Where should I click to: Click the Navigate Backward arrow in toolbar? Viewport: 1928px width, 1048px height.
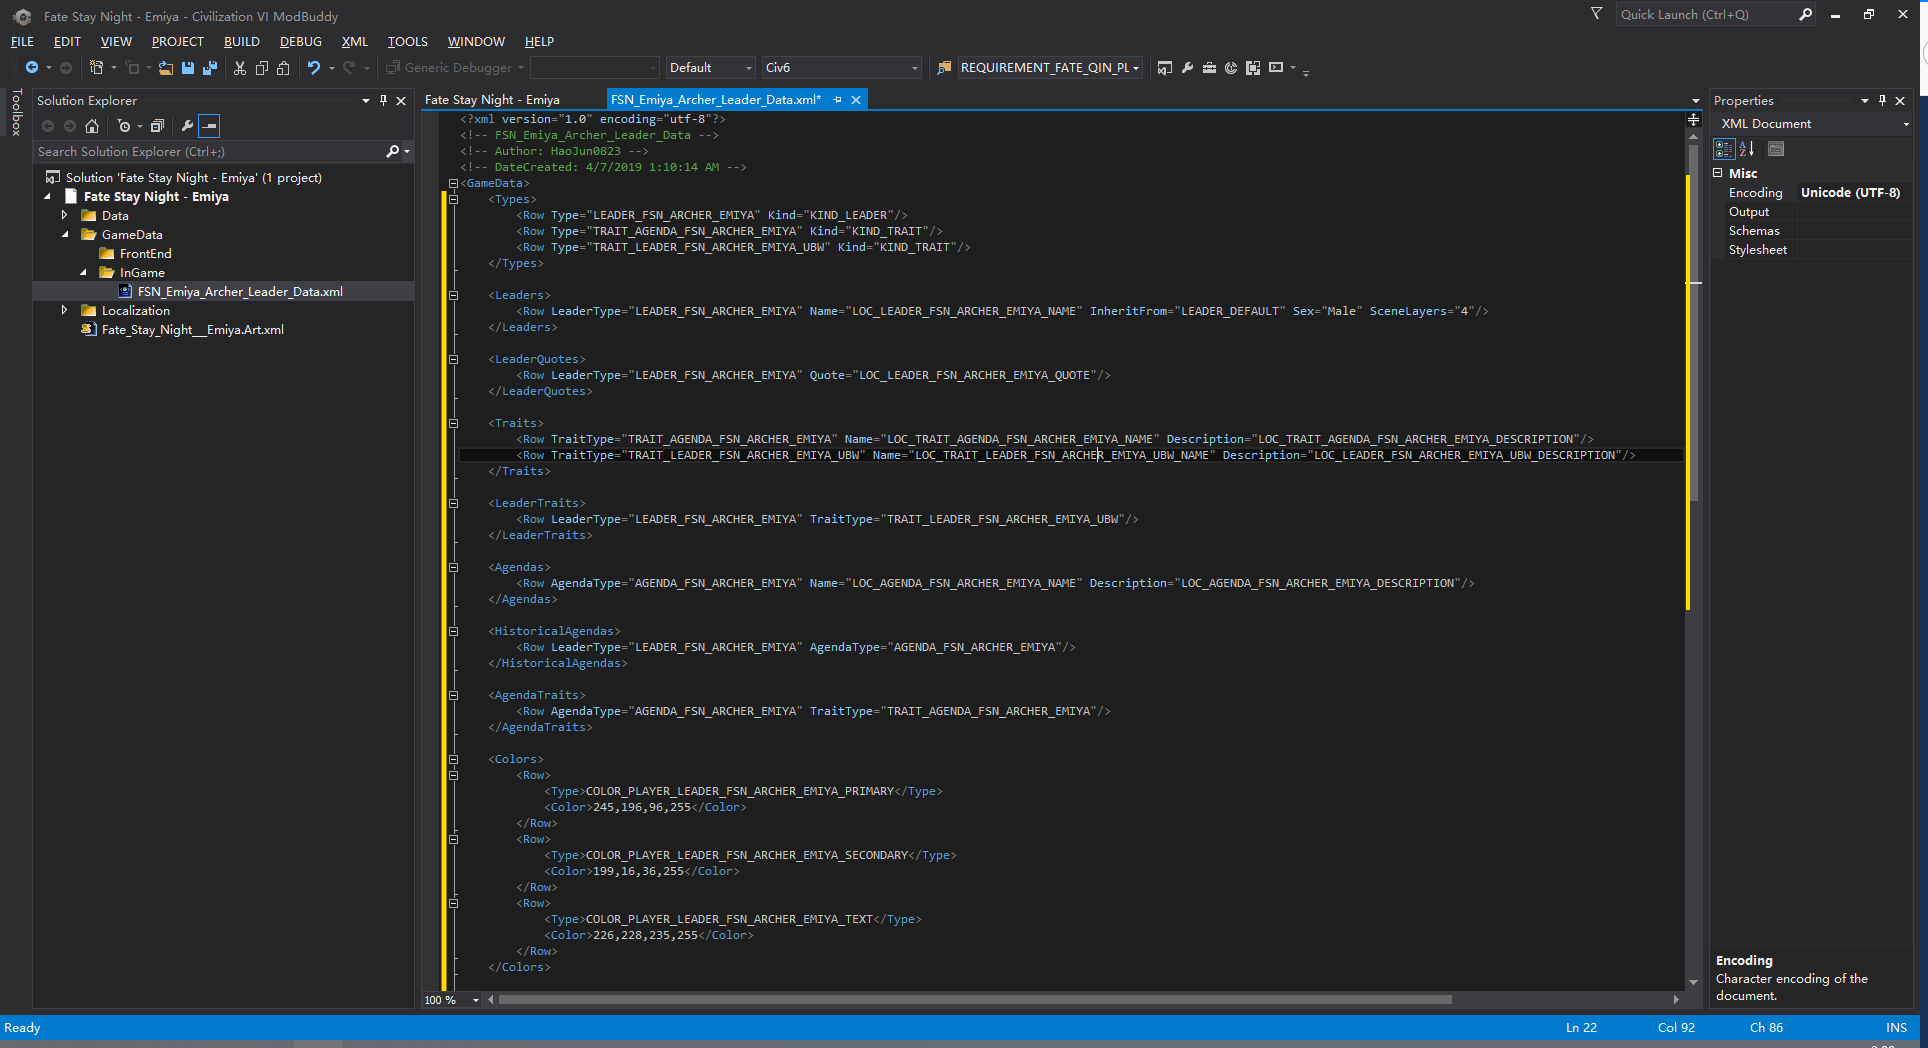32,68
